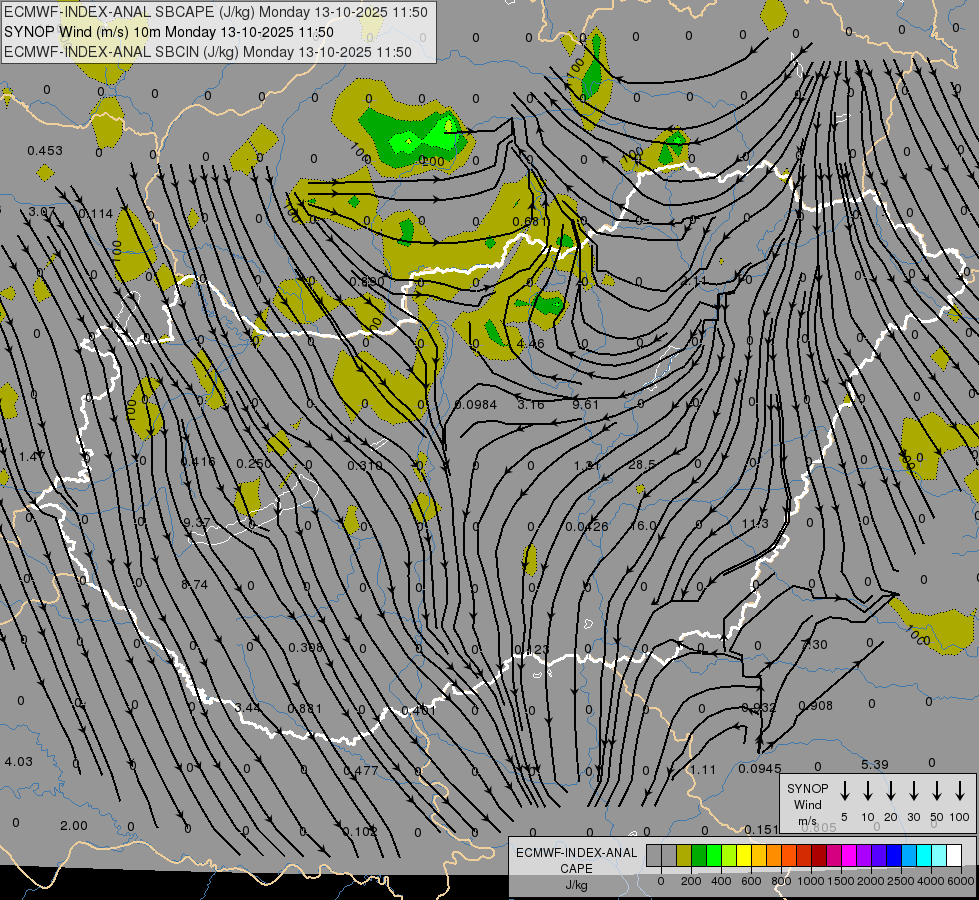Pick the white swatch ending the CAPE legend
The image size is (979, 900).
click(953, 856)
